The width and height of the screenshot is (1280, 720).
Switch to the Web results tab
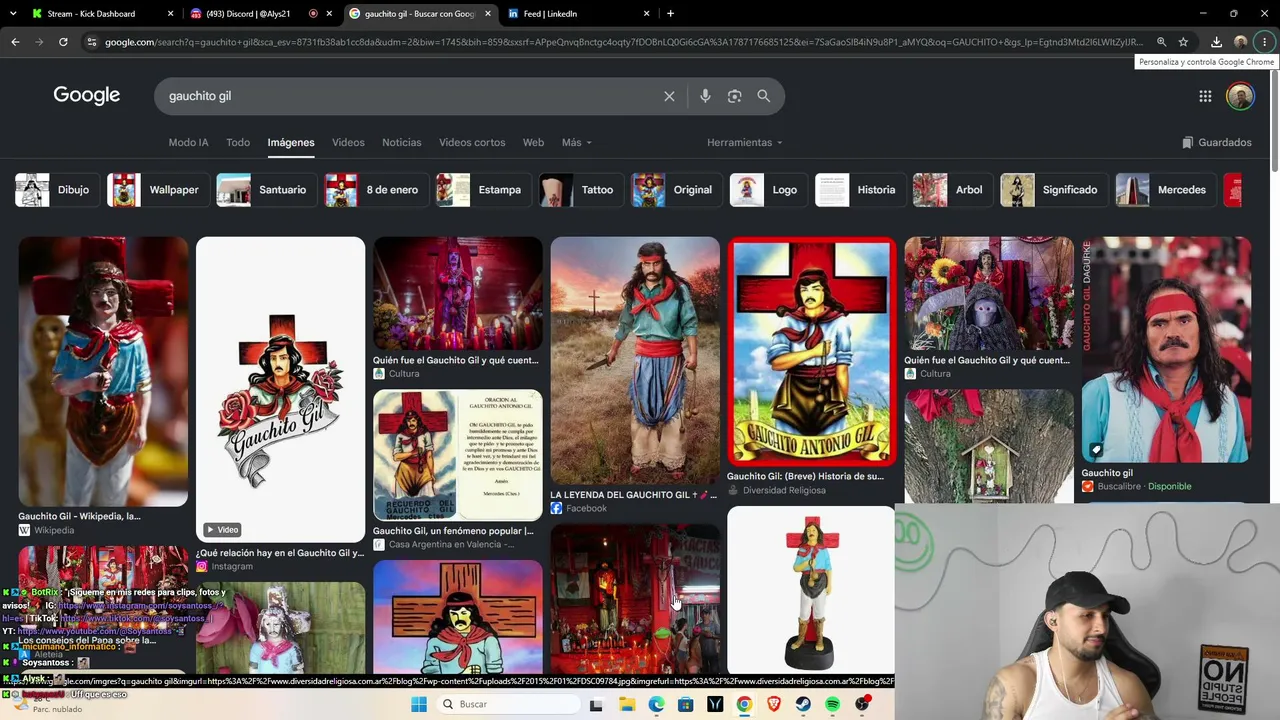[x=533, y=142]
